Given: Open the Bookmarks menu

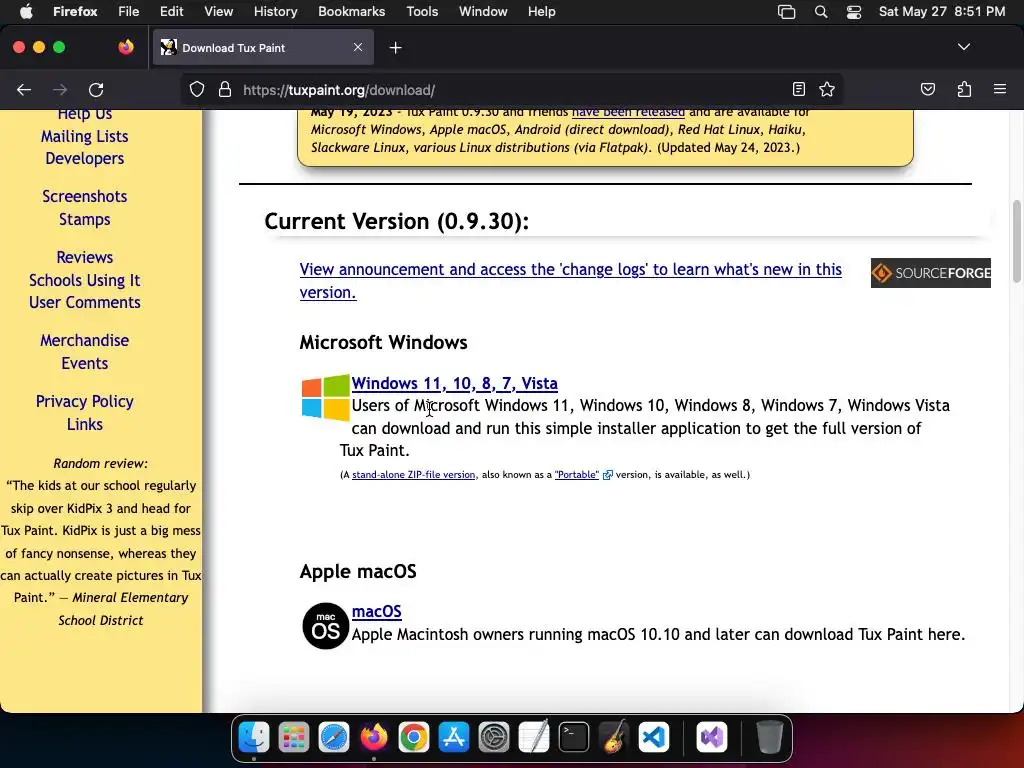Looking at the screenshot, I should [351, 12].
